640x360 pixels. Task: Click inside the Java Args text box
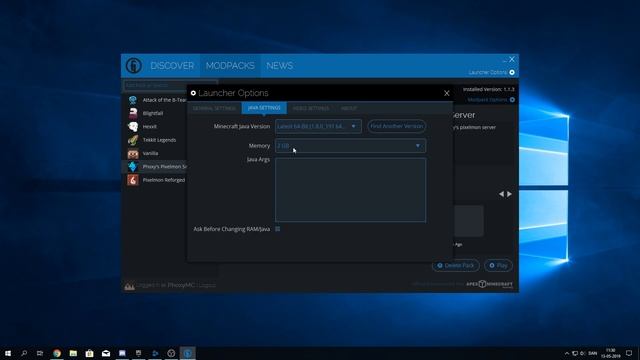coord(350,190)
